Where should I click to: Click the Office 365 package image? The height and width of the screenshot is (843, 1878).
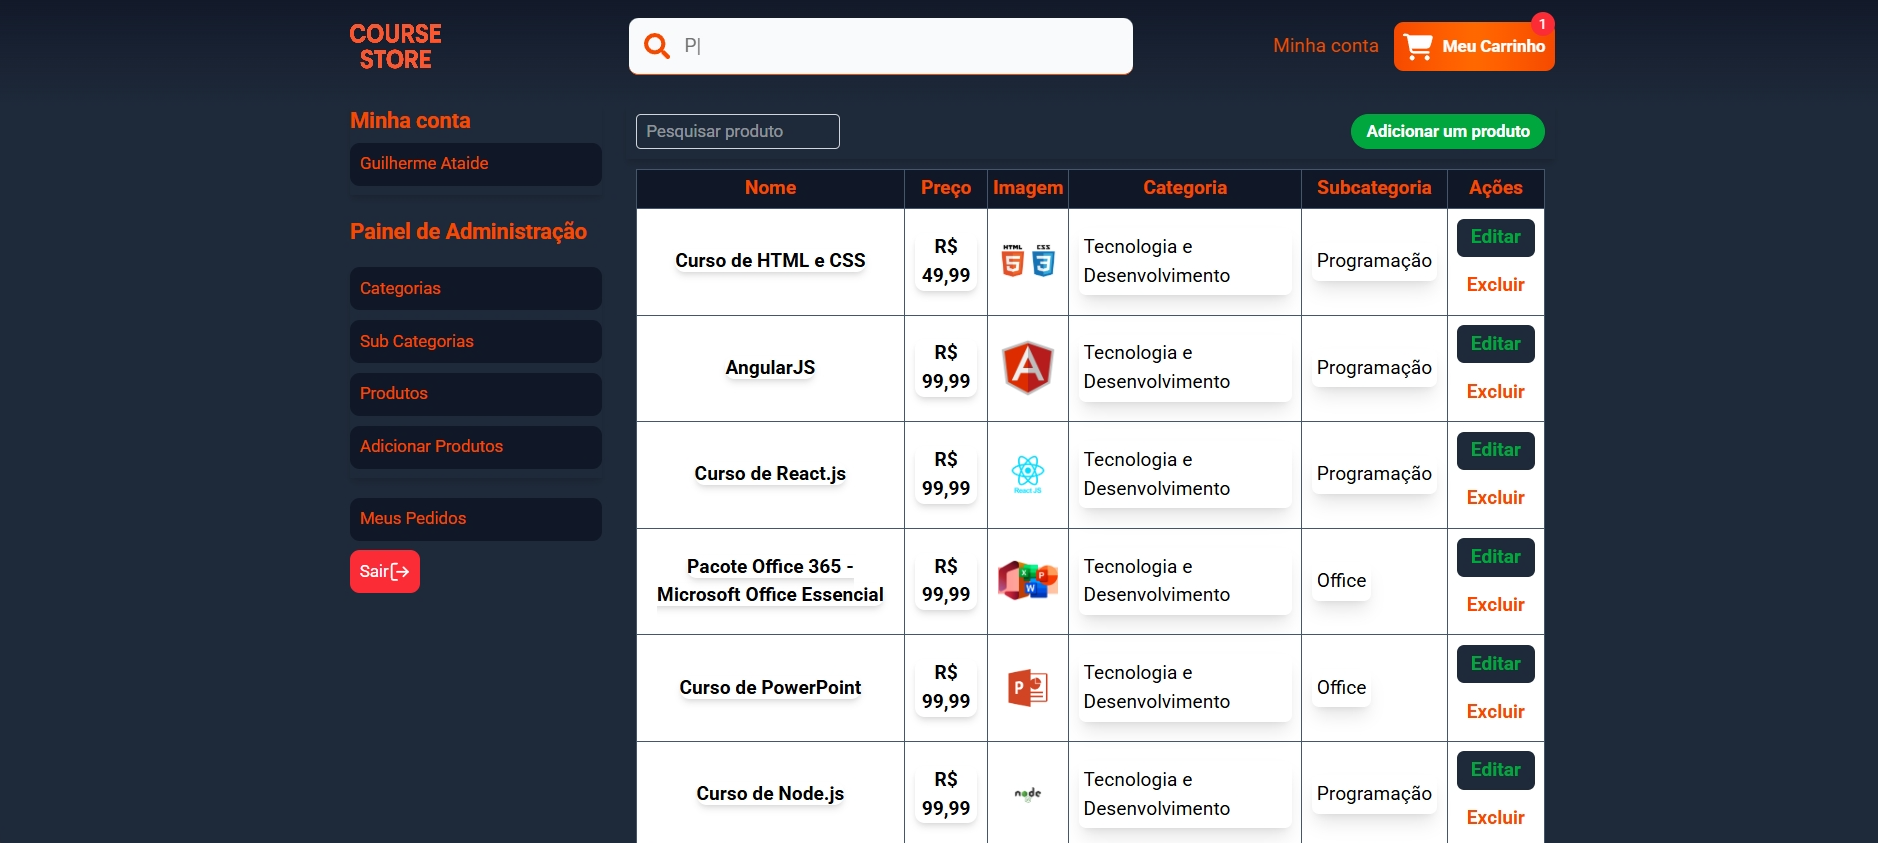pyautogui.click(x=1027, y=581)
